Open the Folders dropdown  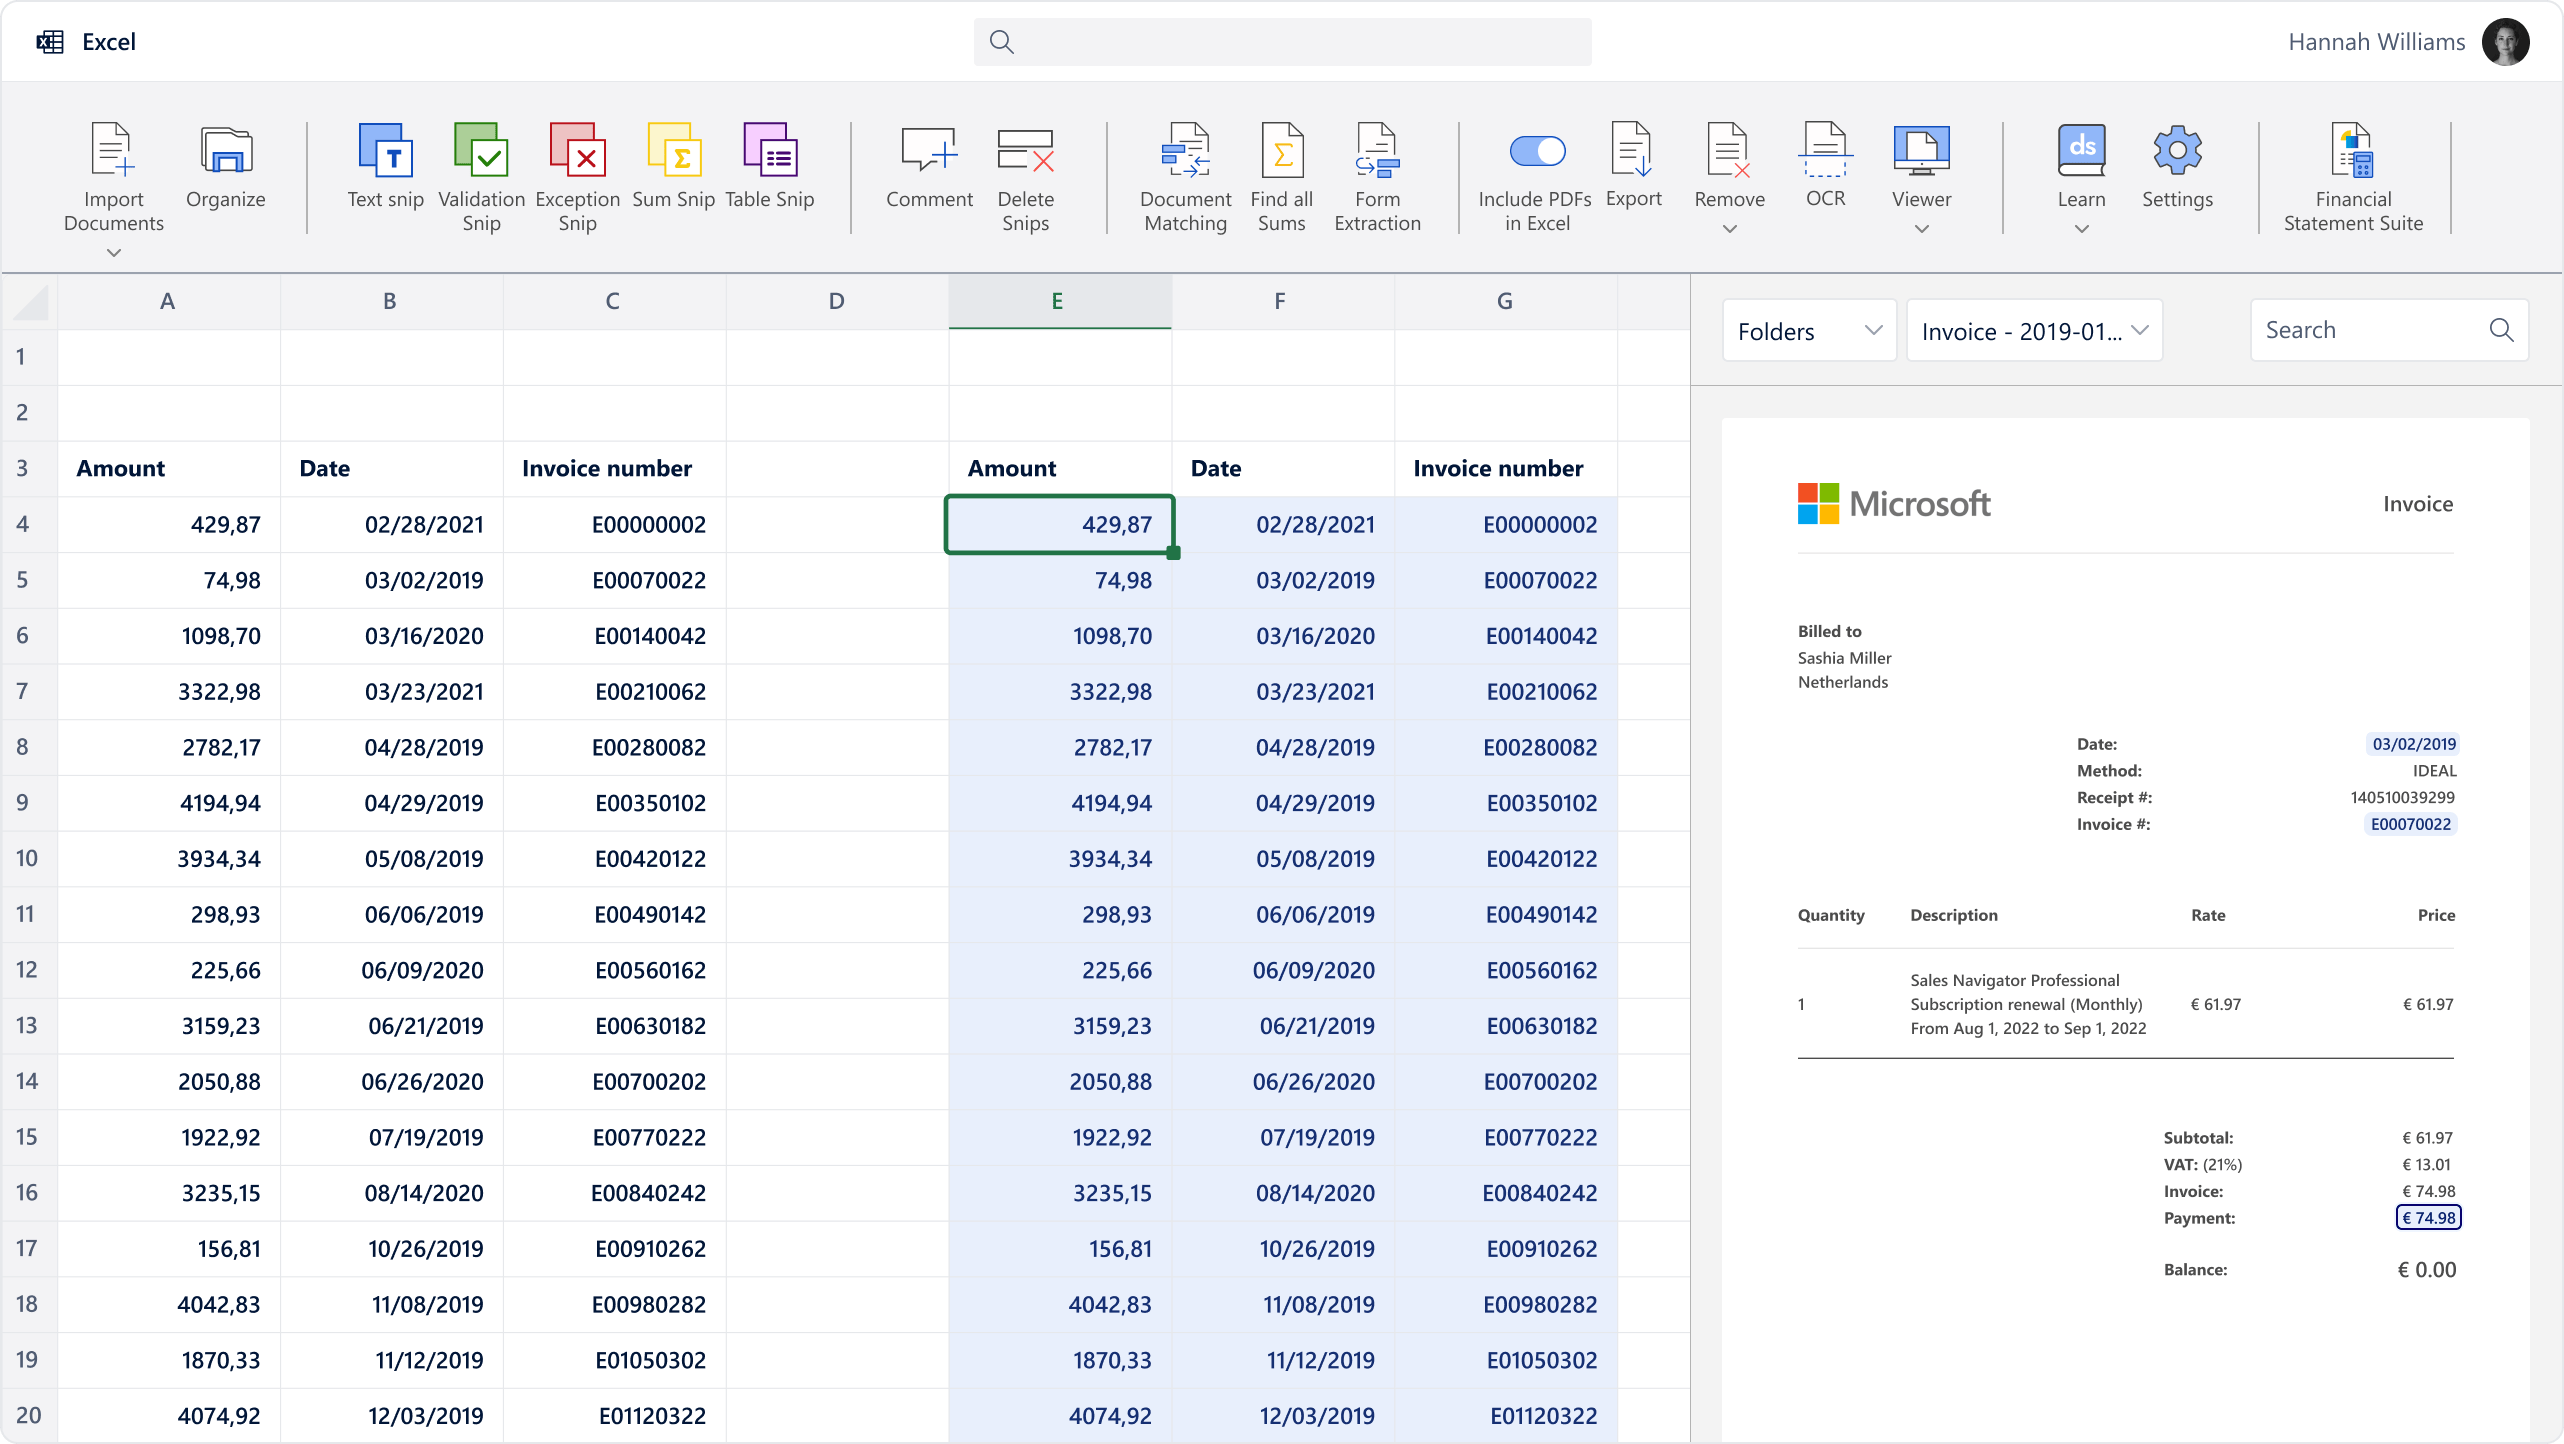point(1808,330)
